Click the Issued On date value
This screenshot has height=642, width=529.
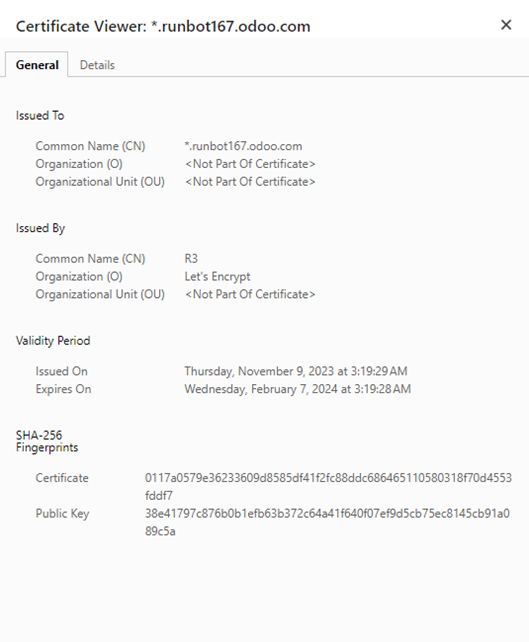pyautogui.click(x=296, y=371)
